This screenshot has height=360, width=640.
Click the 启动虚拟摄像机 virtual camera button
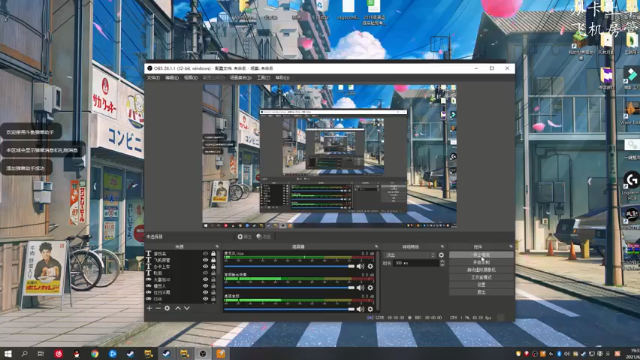tap(481, 270)
